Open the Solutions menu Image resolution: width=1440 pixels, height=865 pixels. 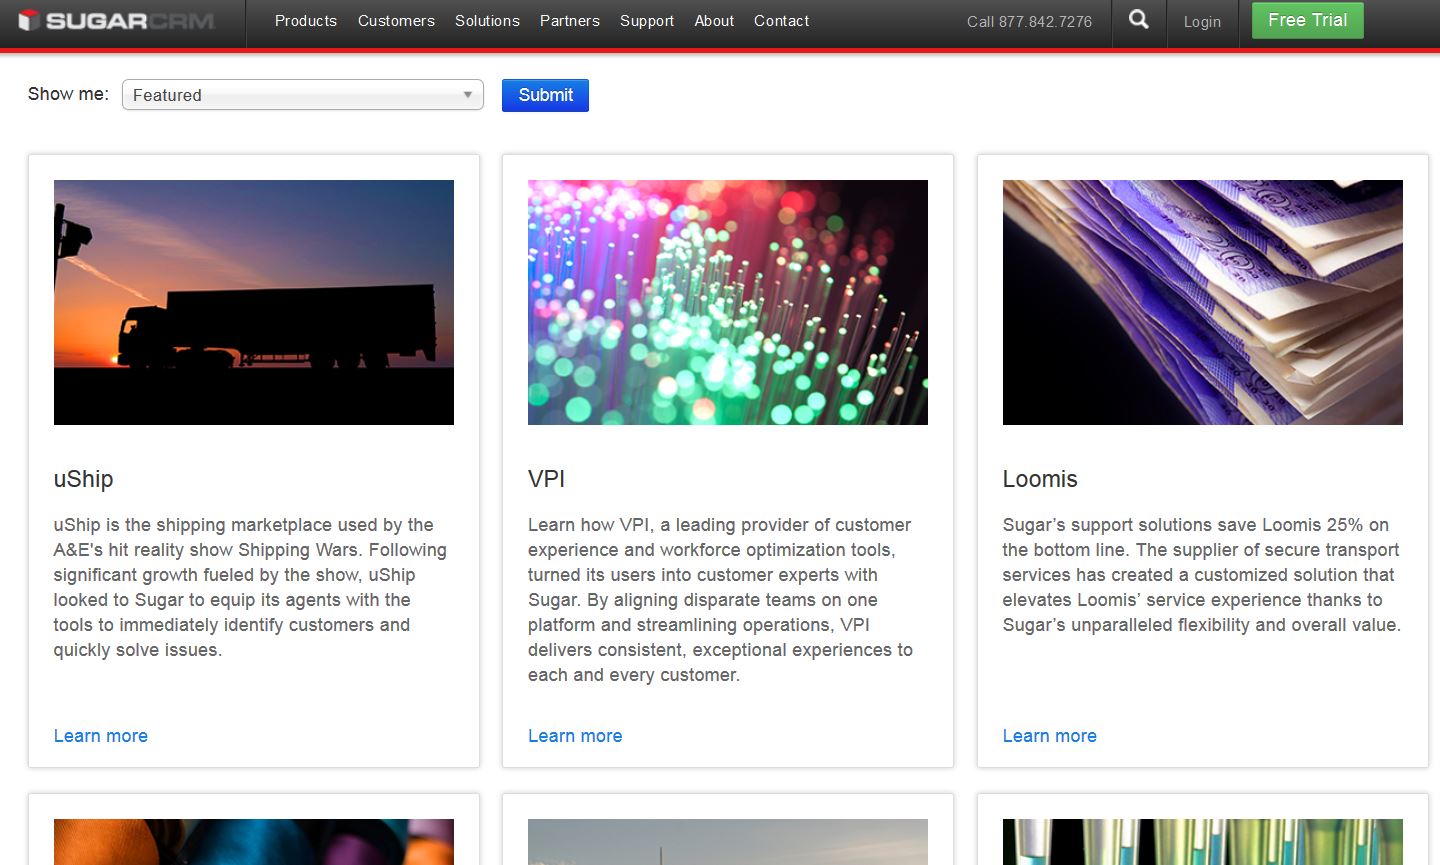pyautogui.click(x=487, y=21)
